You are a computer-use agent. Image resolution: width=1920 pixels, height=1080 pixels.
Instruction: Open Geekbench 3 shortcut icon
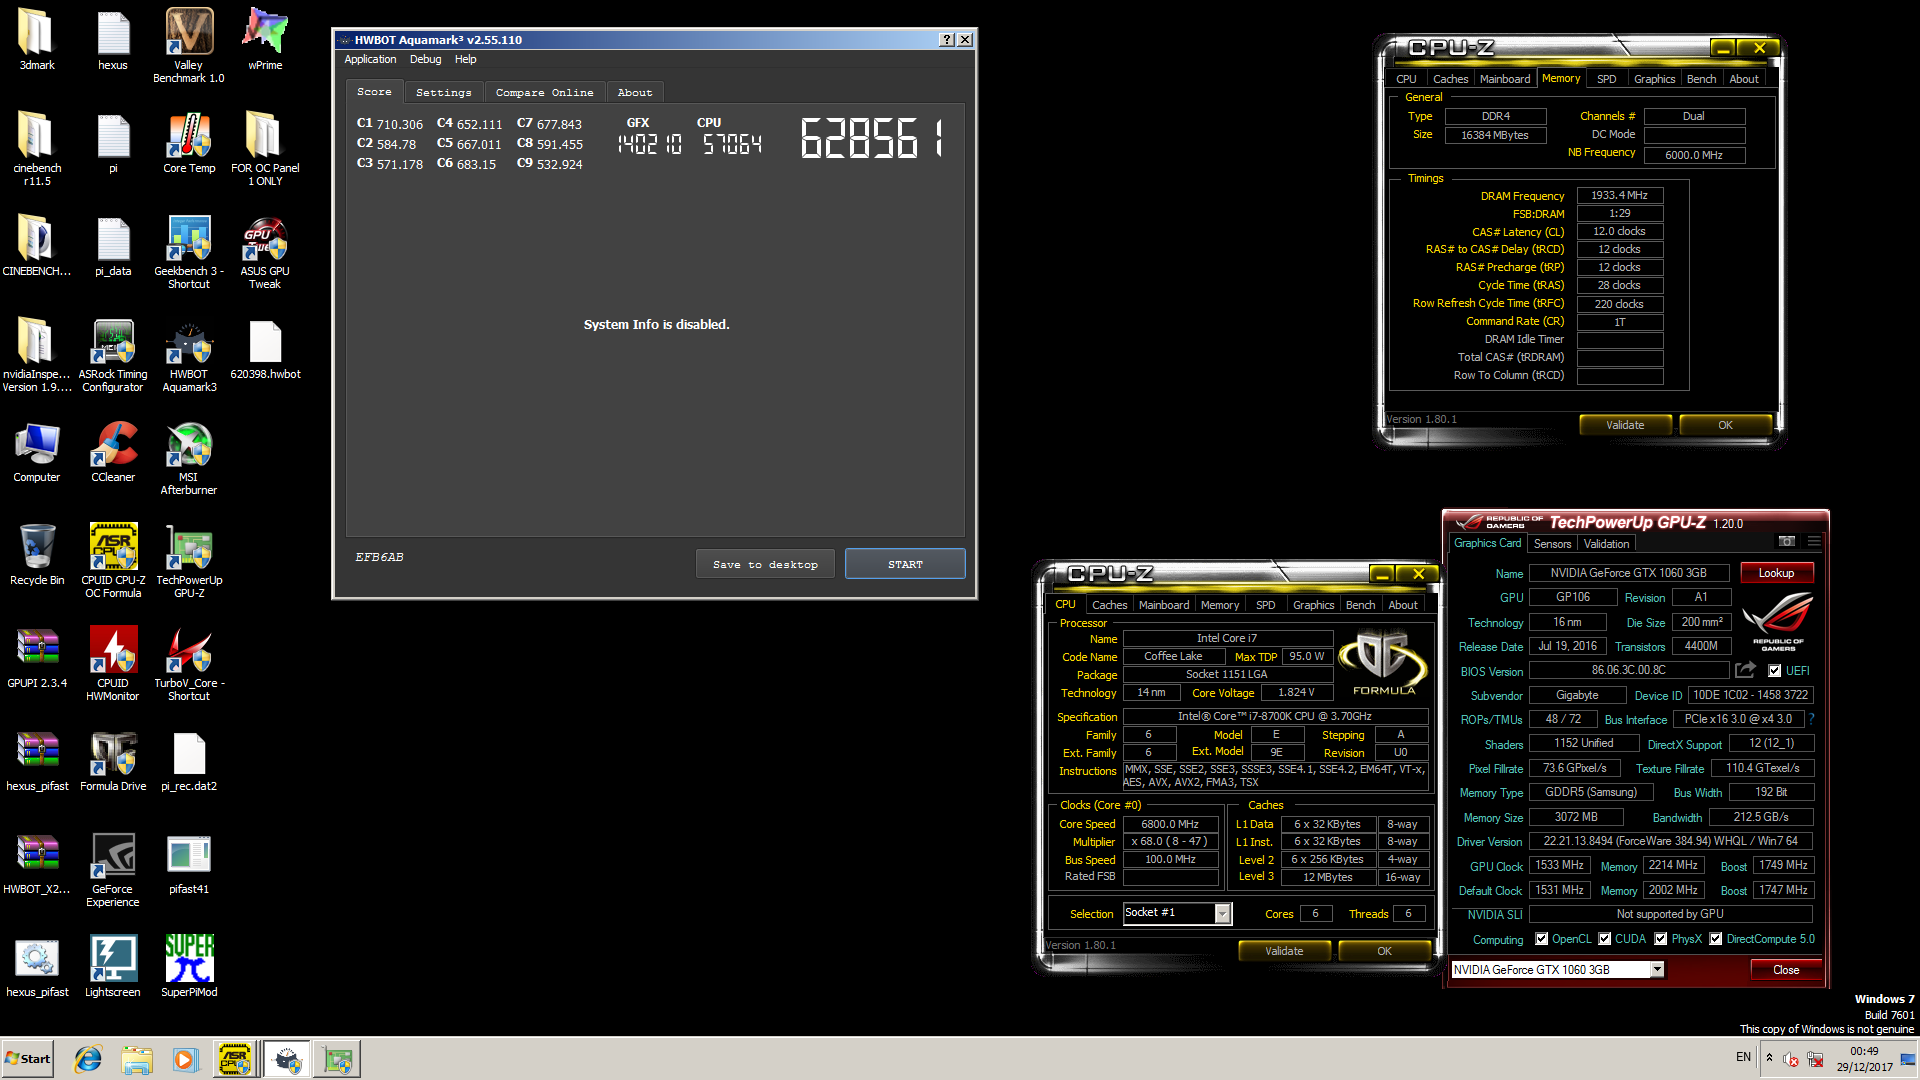click(189, 252)
